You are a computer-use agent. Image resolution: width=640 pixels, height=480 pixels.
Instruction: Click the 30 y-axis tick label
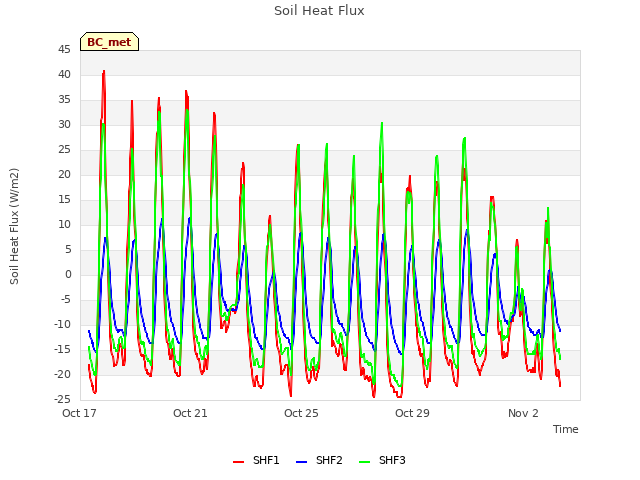click(64, 124)
